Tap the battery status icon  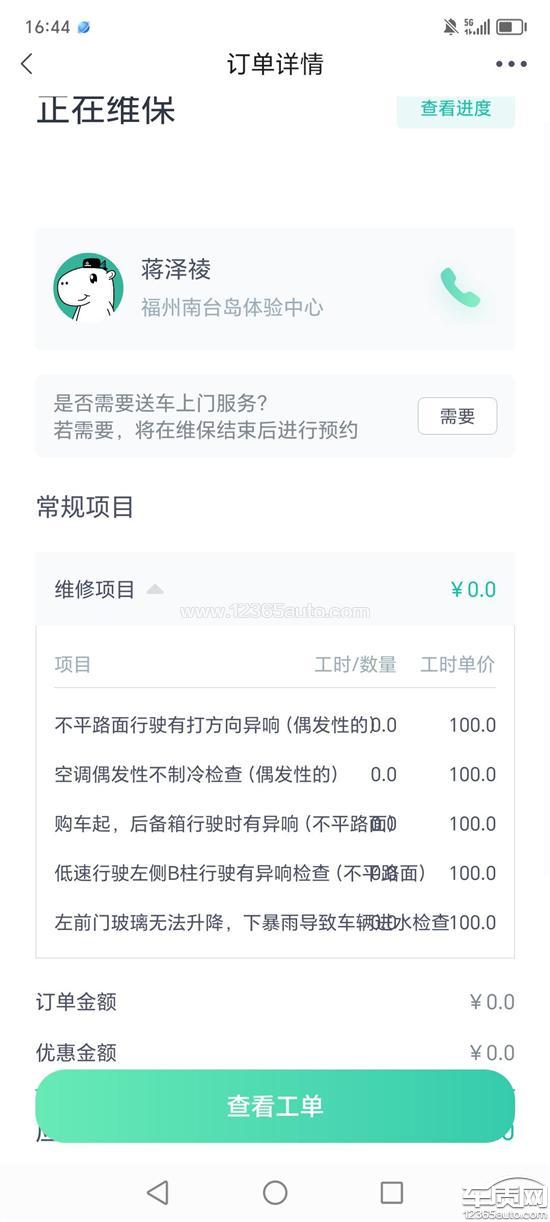pos(511,27)
